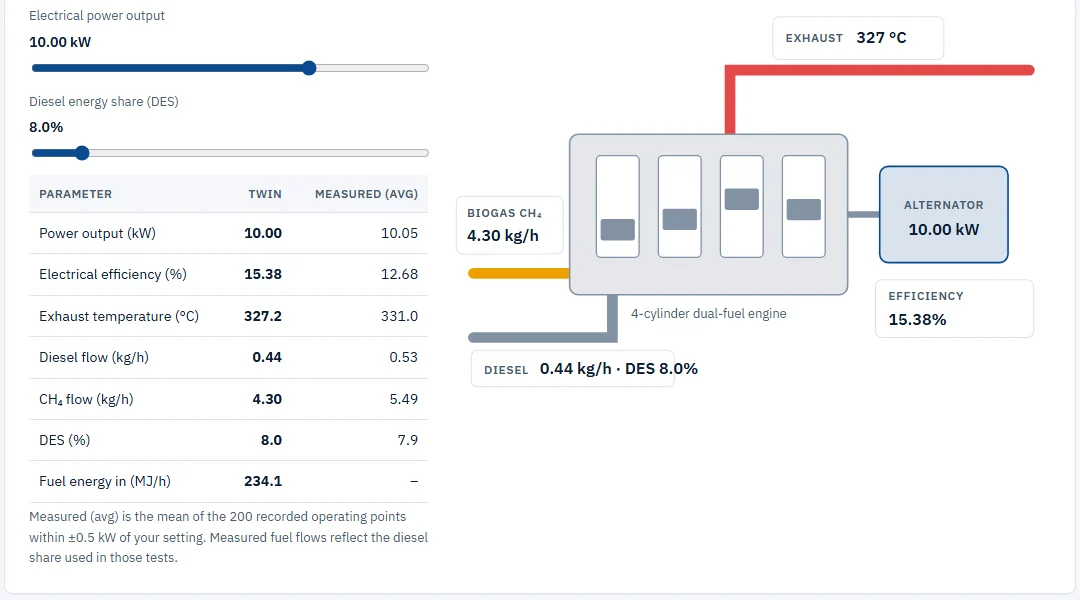The width and height of the screenshot is (1080, 600).
Task: Click the DIESEL 0.44 kg/h label box
Action: (x=573, y=369)
